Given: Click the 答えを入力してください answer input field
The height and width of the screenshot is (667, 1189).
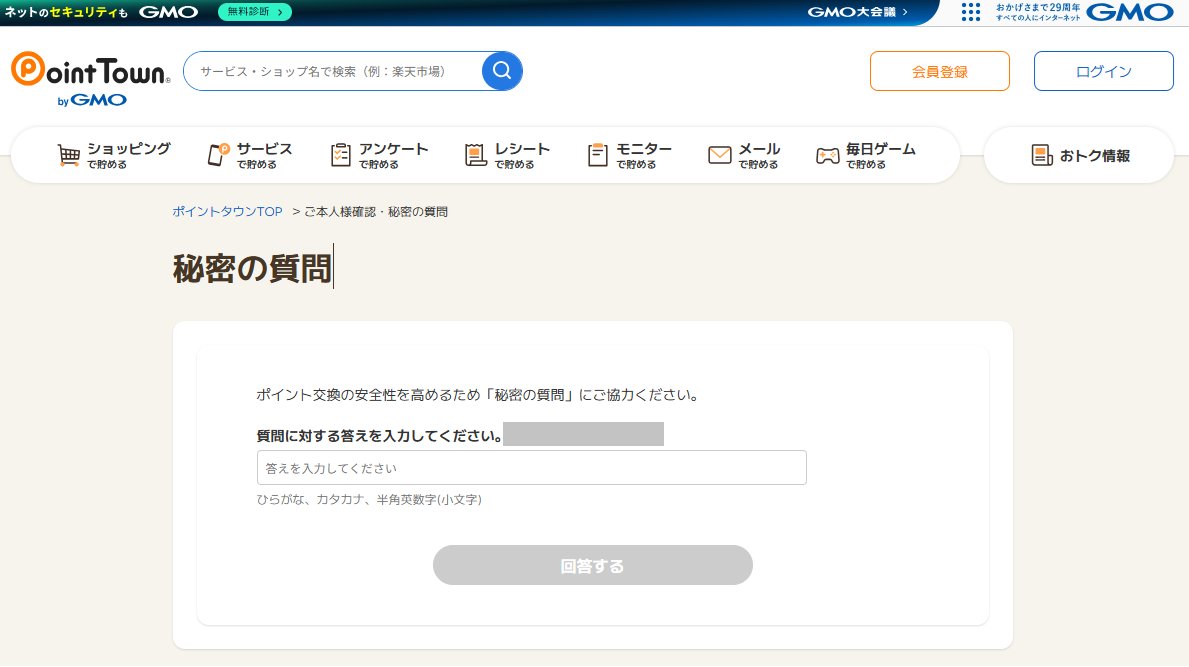Looking at the screenshot, I should (531, 467).
